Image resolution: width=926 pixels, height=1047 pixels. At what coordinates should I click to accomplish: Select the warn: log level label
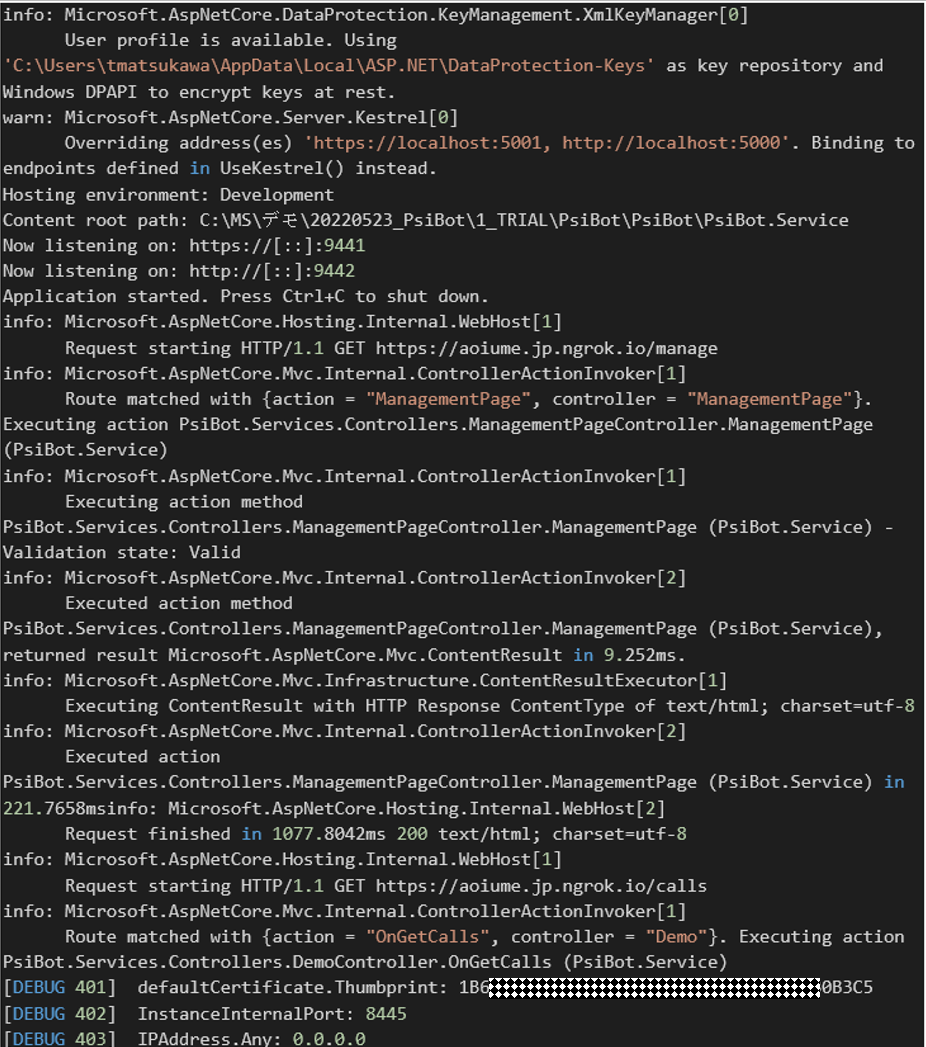tap(28, 118)
